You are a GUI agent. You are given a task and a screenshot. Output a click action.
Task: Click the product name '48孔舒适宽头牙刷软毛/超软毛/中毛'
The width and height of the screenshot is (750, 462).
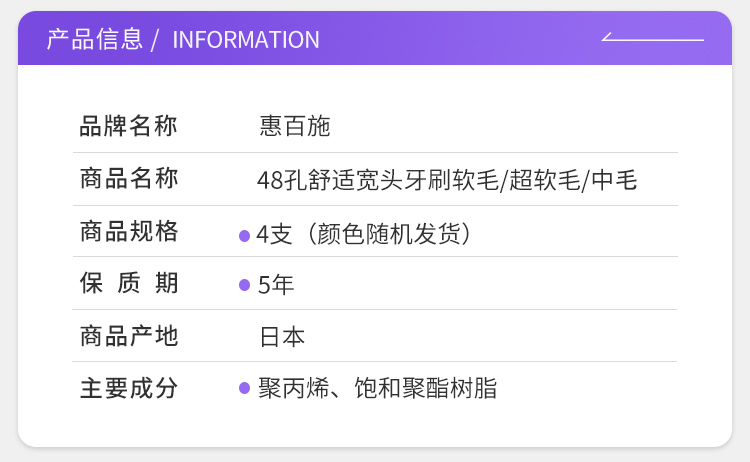click(447, 180)
